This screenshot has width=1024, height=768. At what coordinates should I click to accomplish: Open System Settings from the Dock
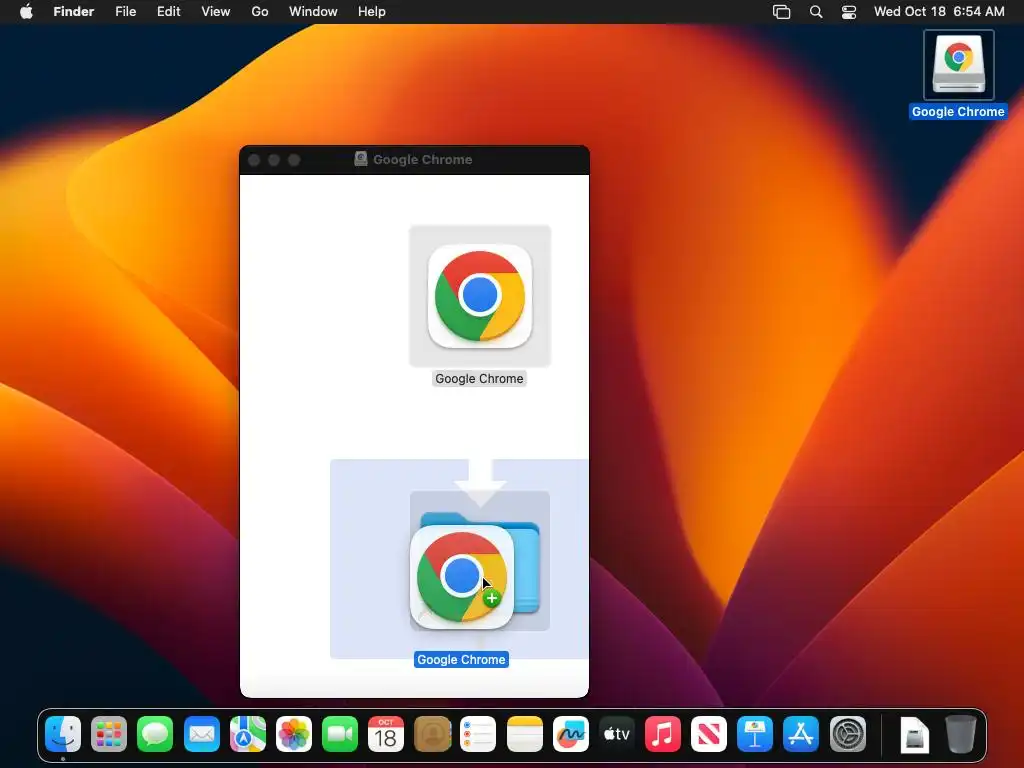(x=848, y=735)
